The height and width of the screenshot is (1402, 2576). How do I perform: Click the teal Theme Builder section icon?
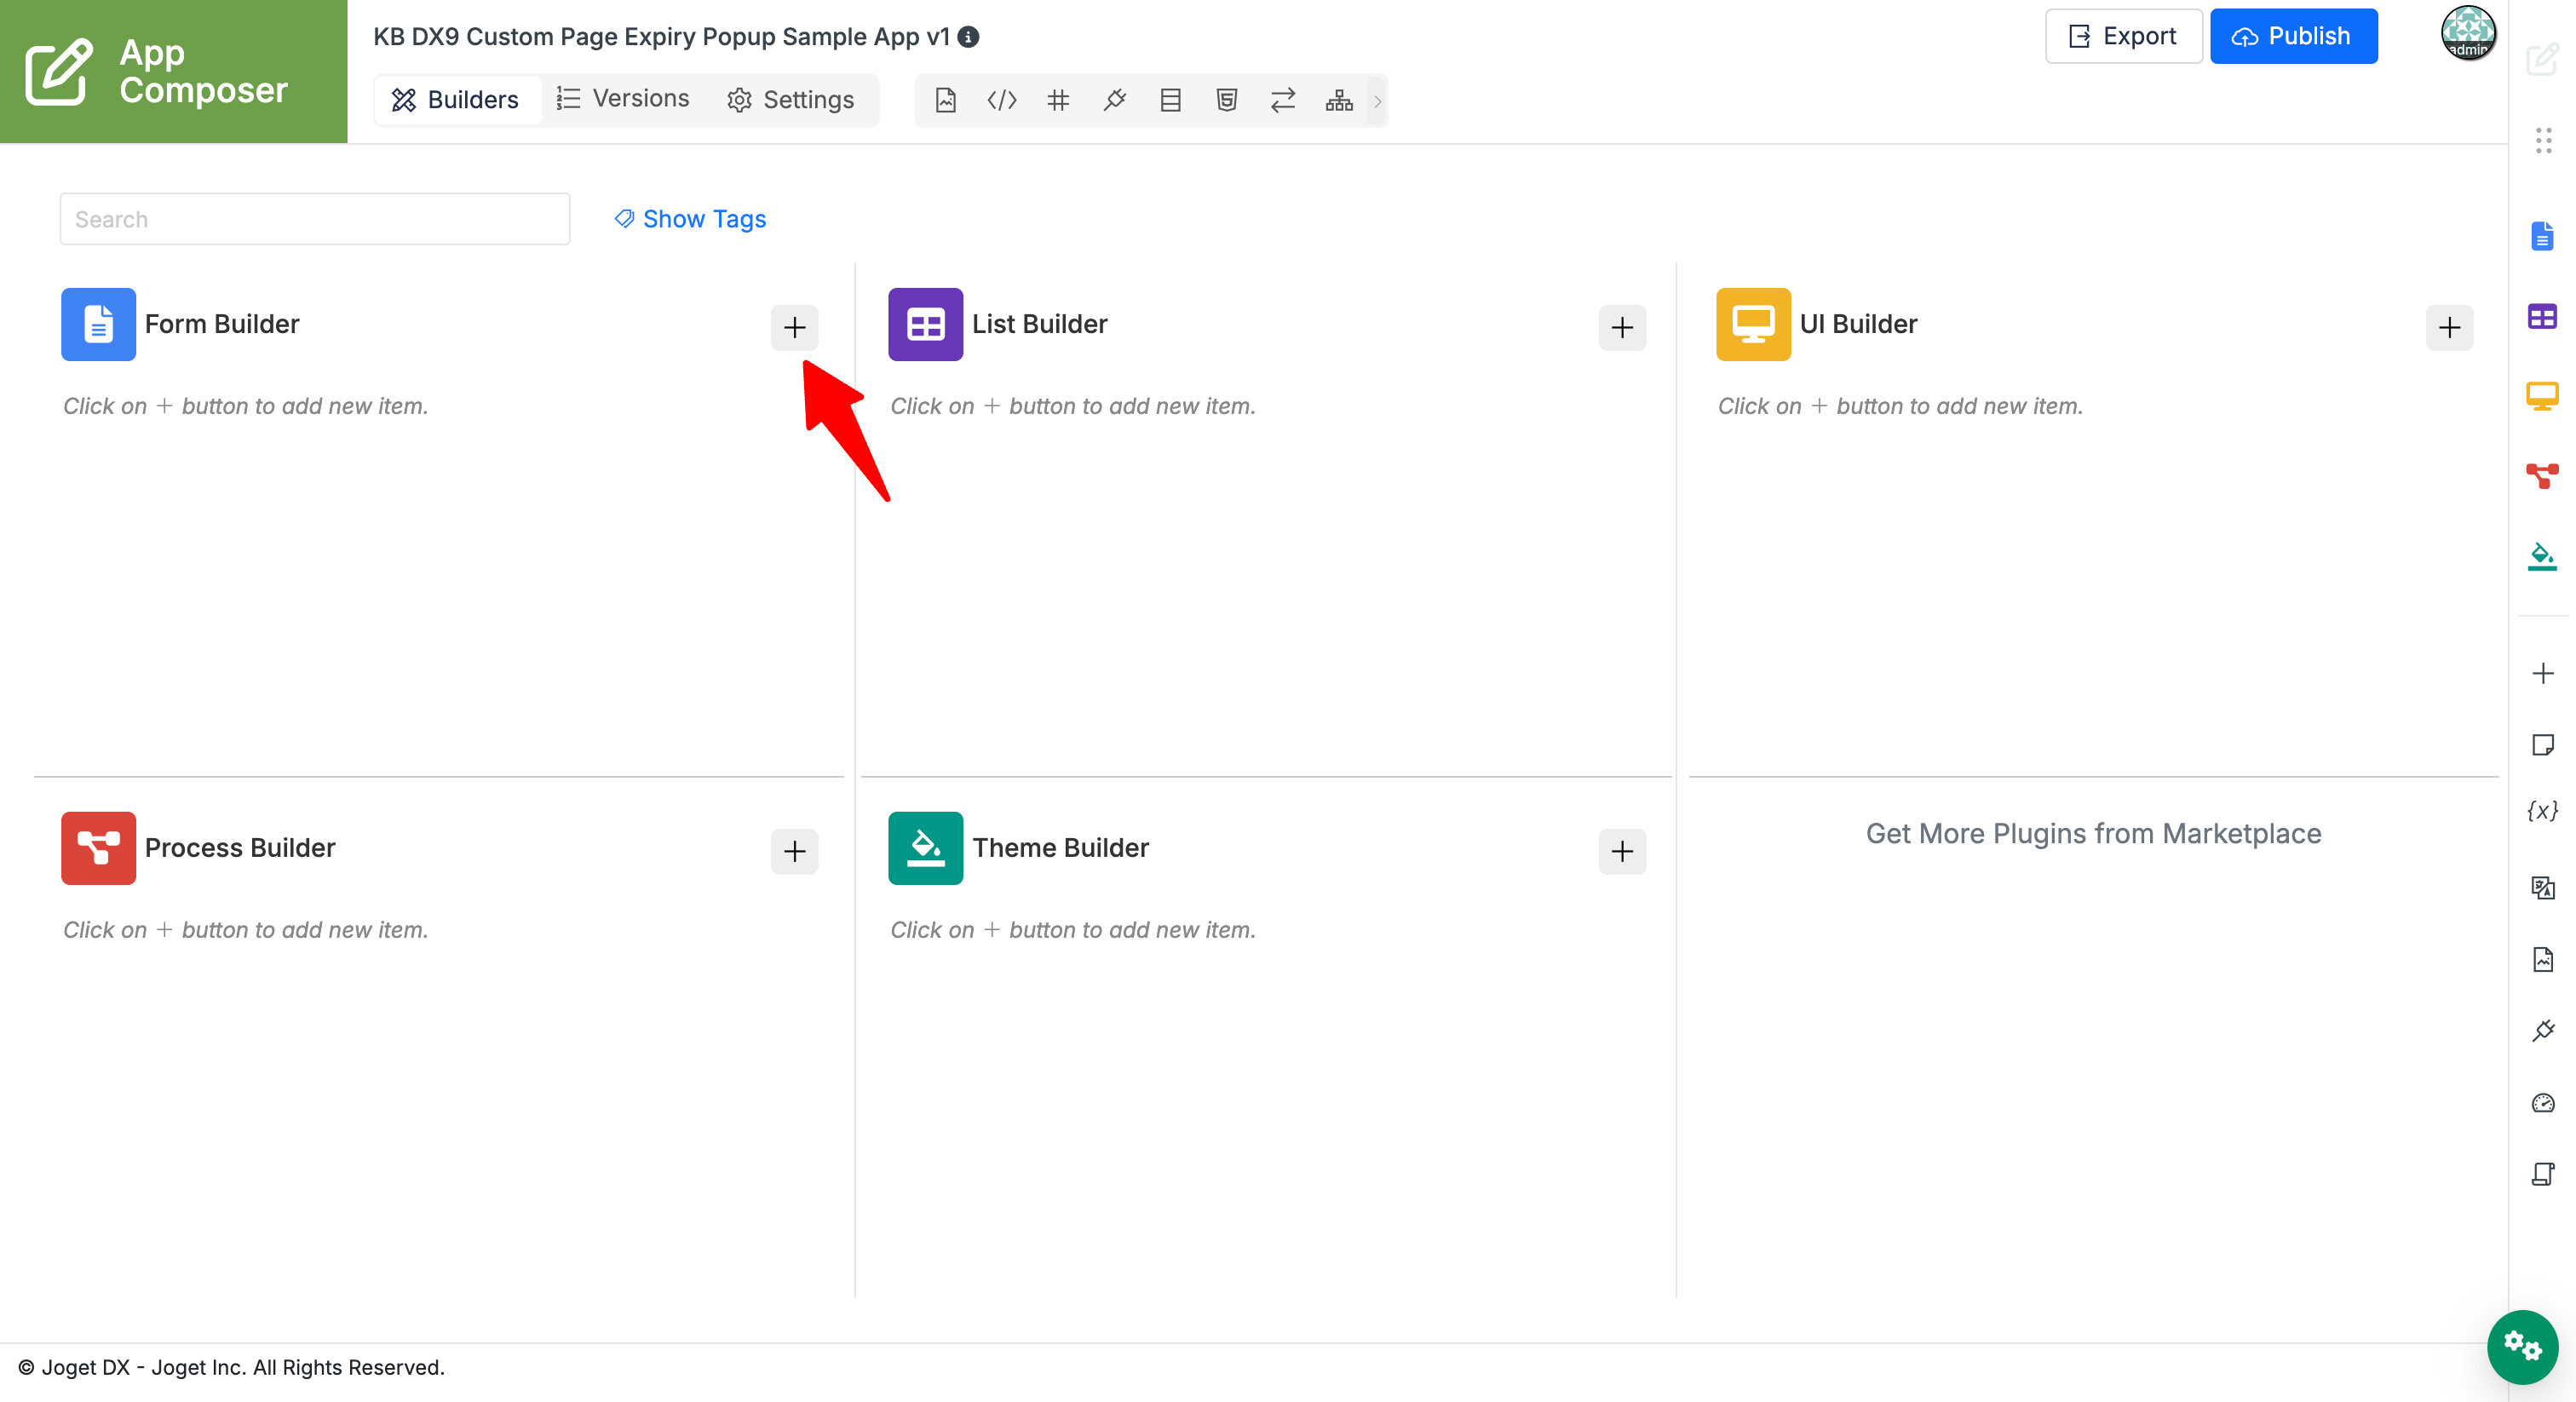(925, 848)
